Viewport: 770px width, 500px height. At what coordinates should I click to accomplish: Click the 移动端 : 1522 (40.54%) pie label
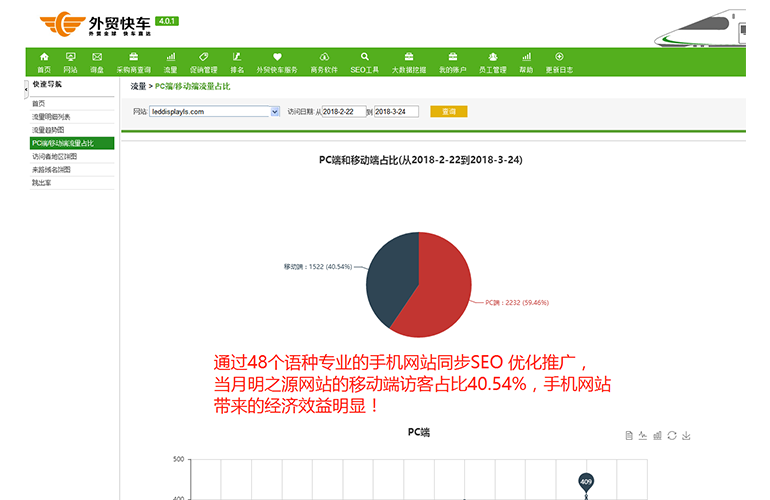point(318,267)
